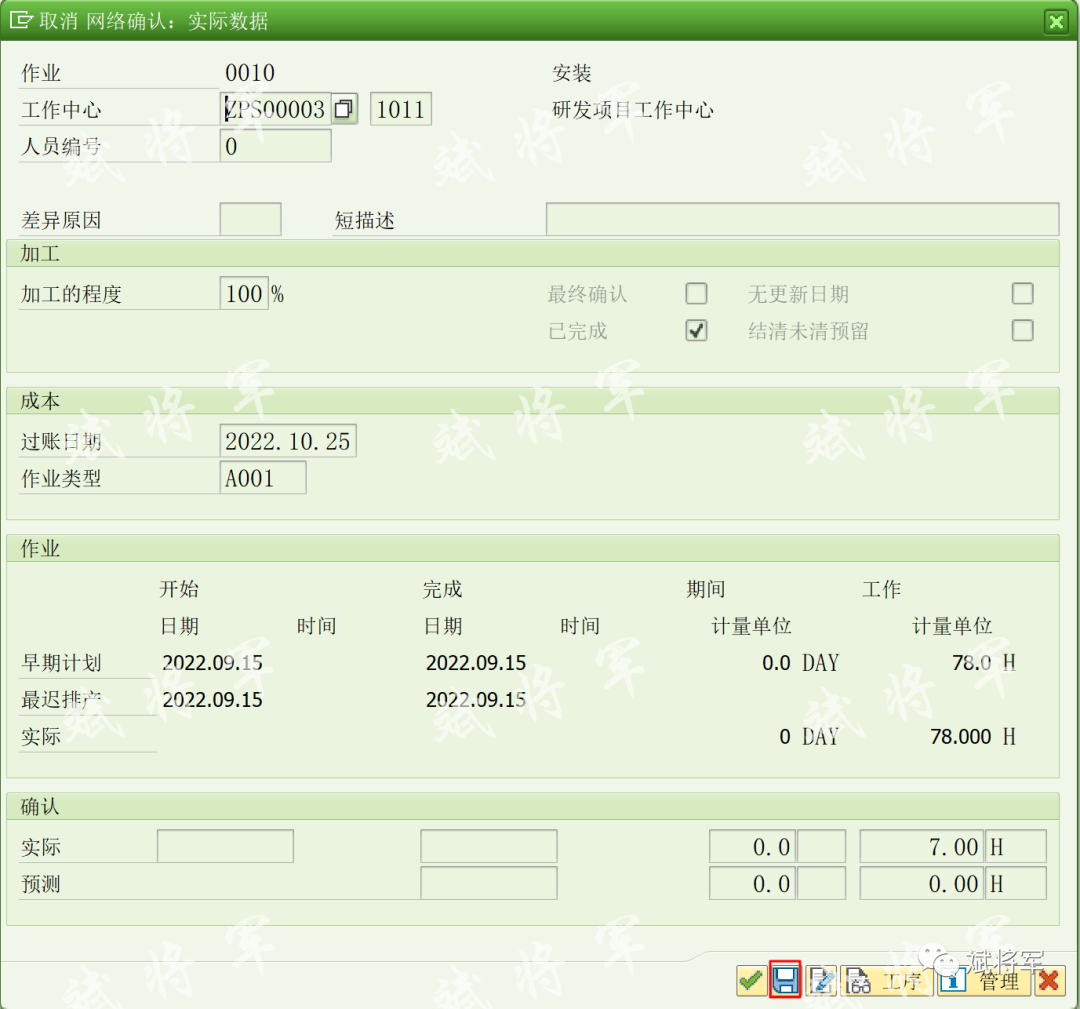The height and width of the screenshot is (1009, 1080).
Task: Enable the 无更新日期 checkbox
Action: click(x=1022, y=294)
